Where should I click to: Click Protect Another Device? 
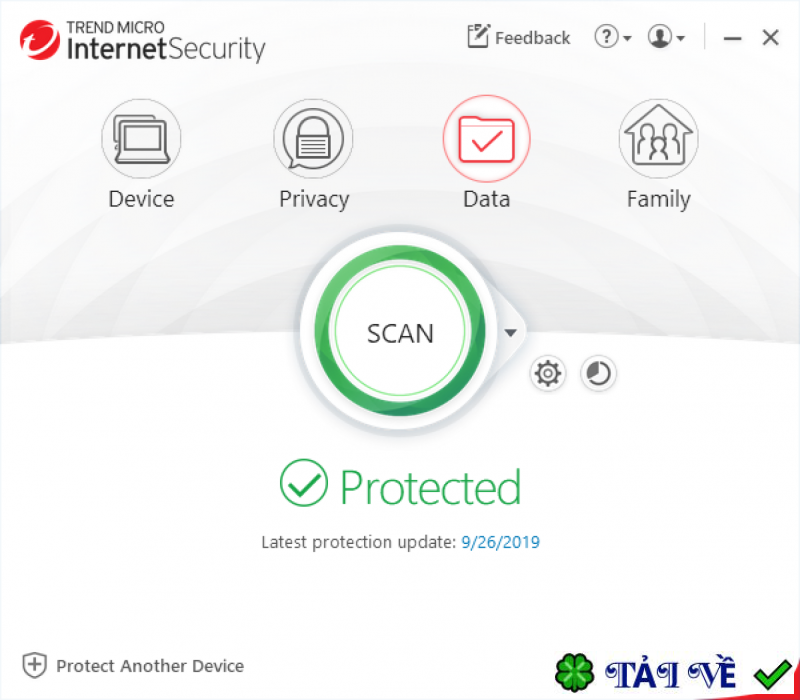tap(150, 666)
